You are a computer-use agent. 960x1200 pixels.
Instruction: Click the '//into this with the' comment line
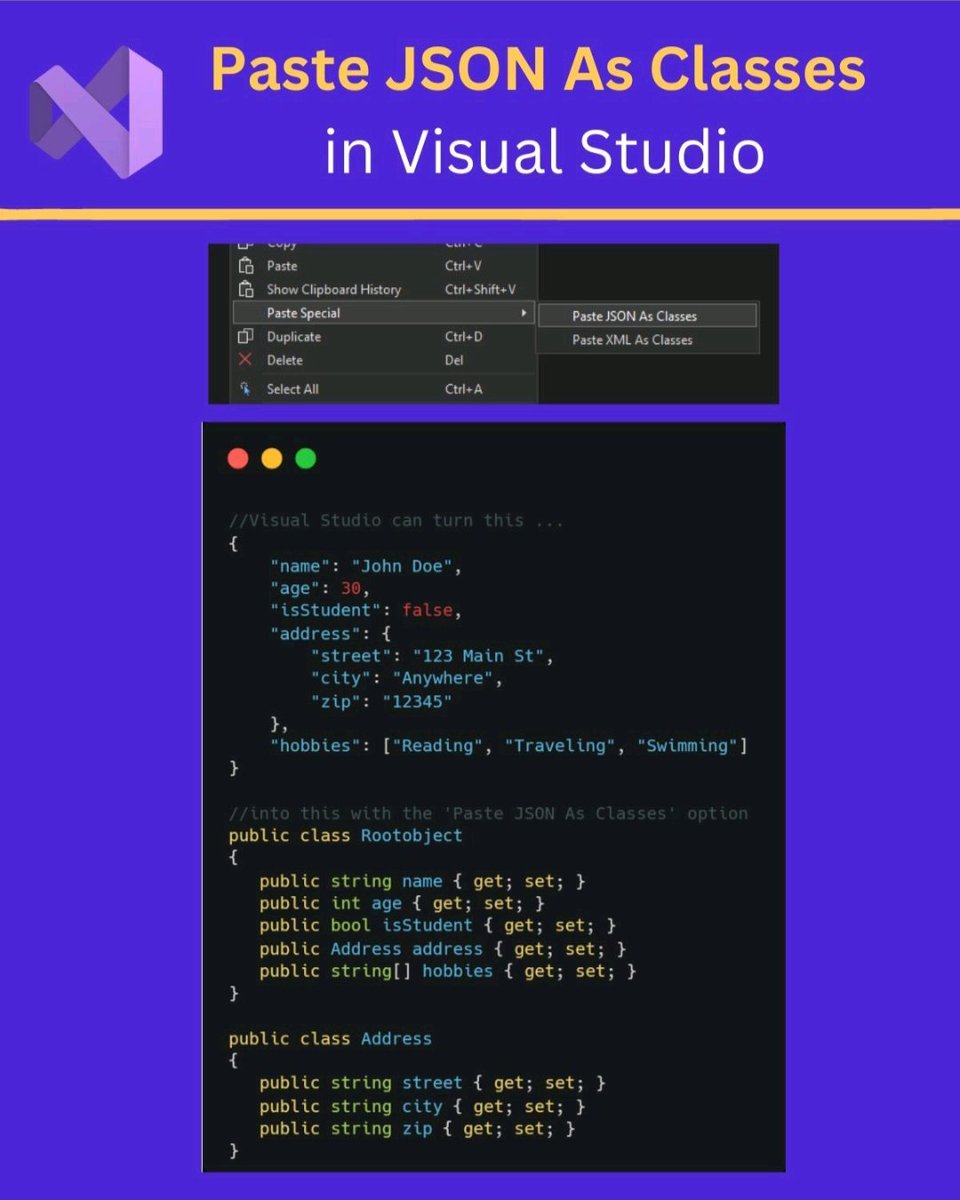point(488,813)
